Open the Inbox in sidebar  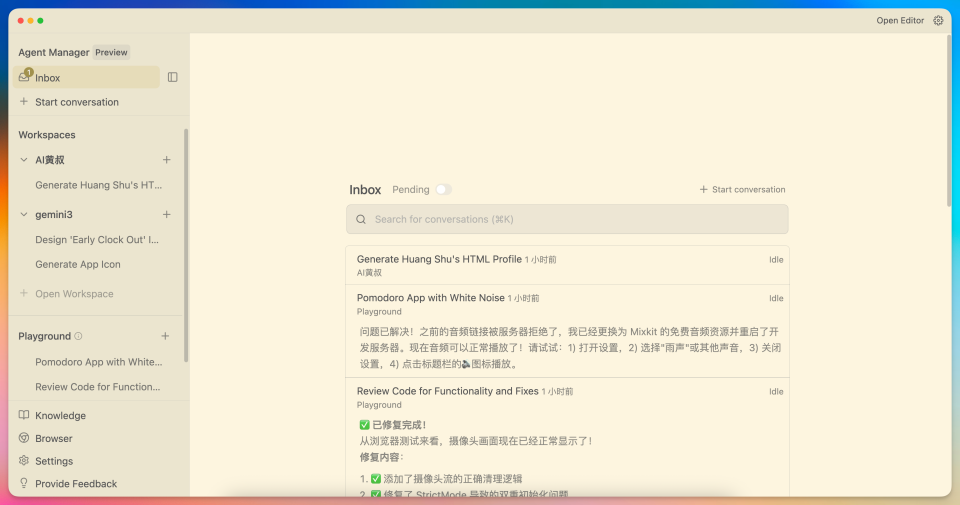tap(86, 78)
